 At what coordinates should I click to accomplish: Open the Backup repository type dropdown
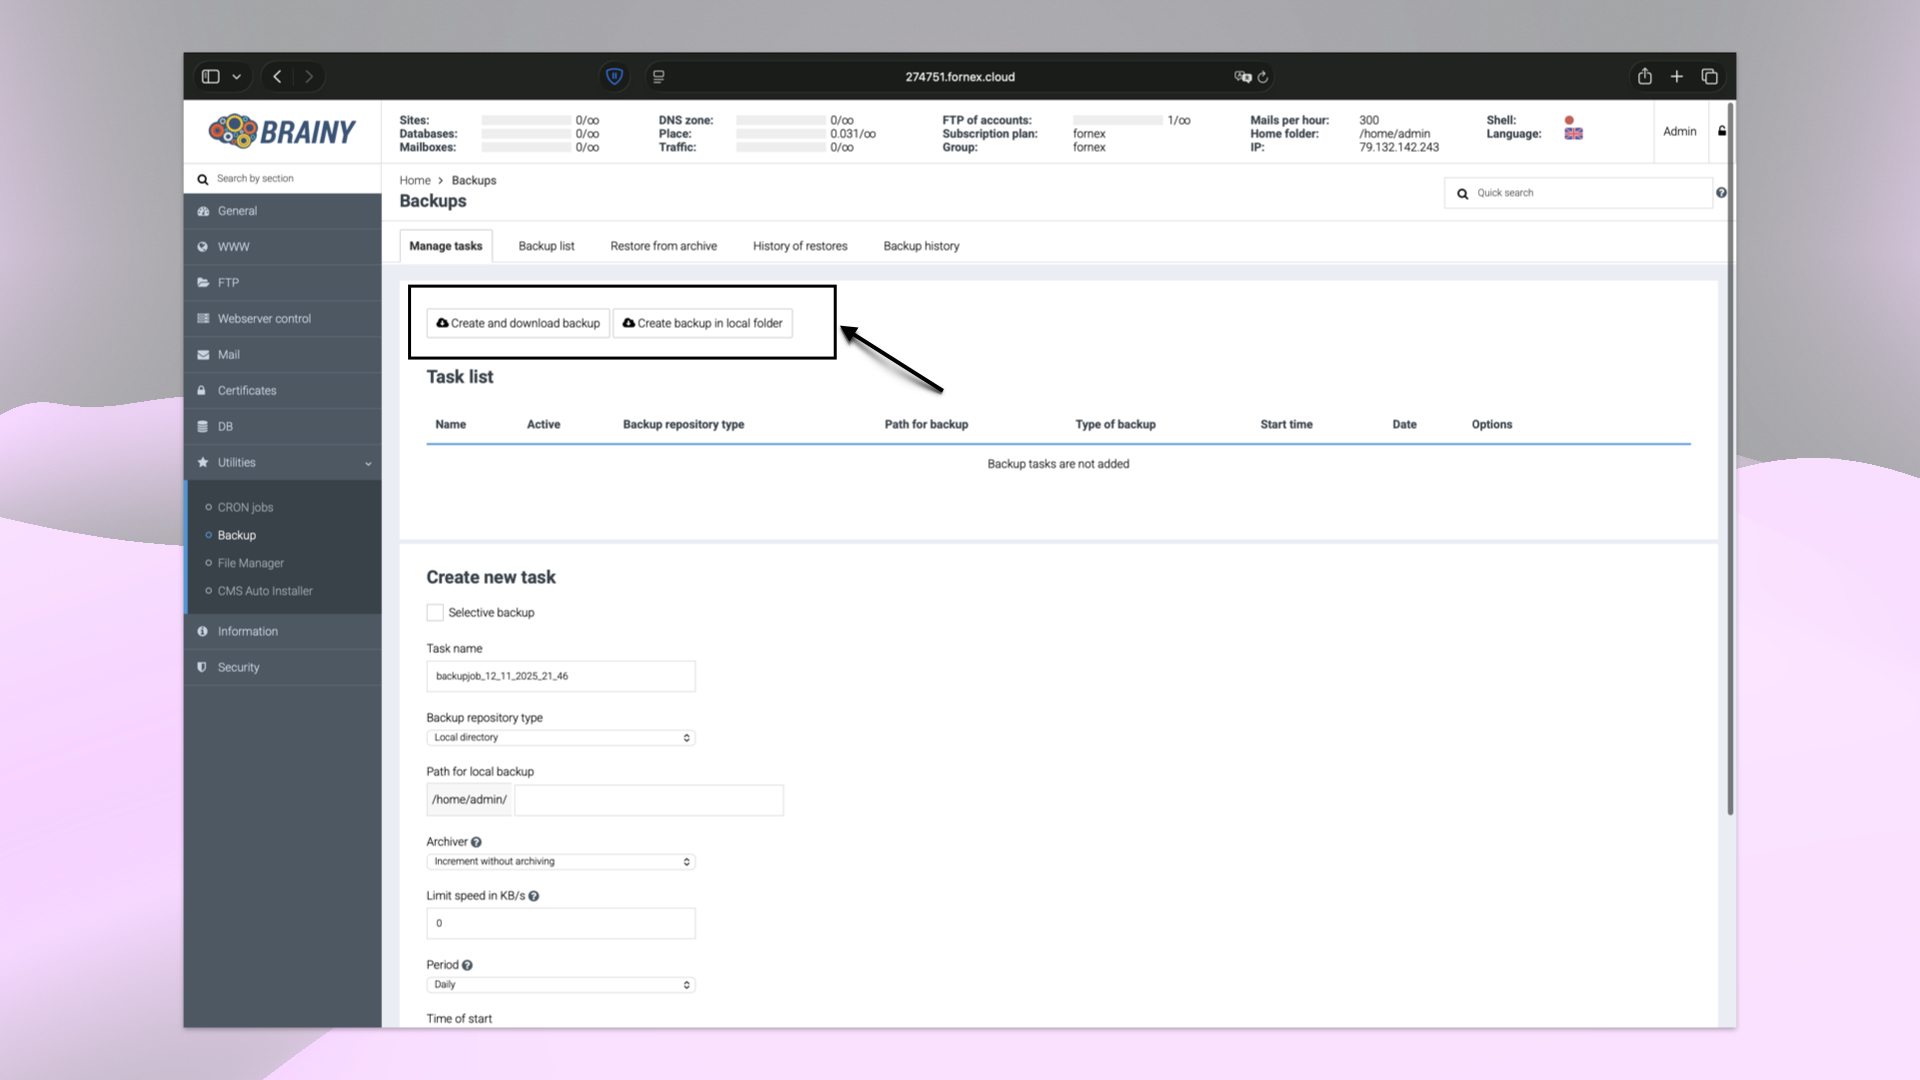click(x=560, y=737)
